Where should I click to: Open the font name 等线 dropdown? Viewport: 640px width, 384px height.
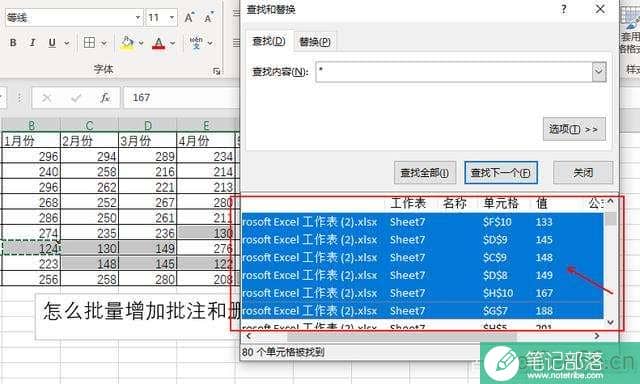click(x=138, y=18)
